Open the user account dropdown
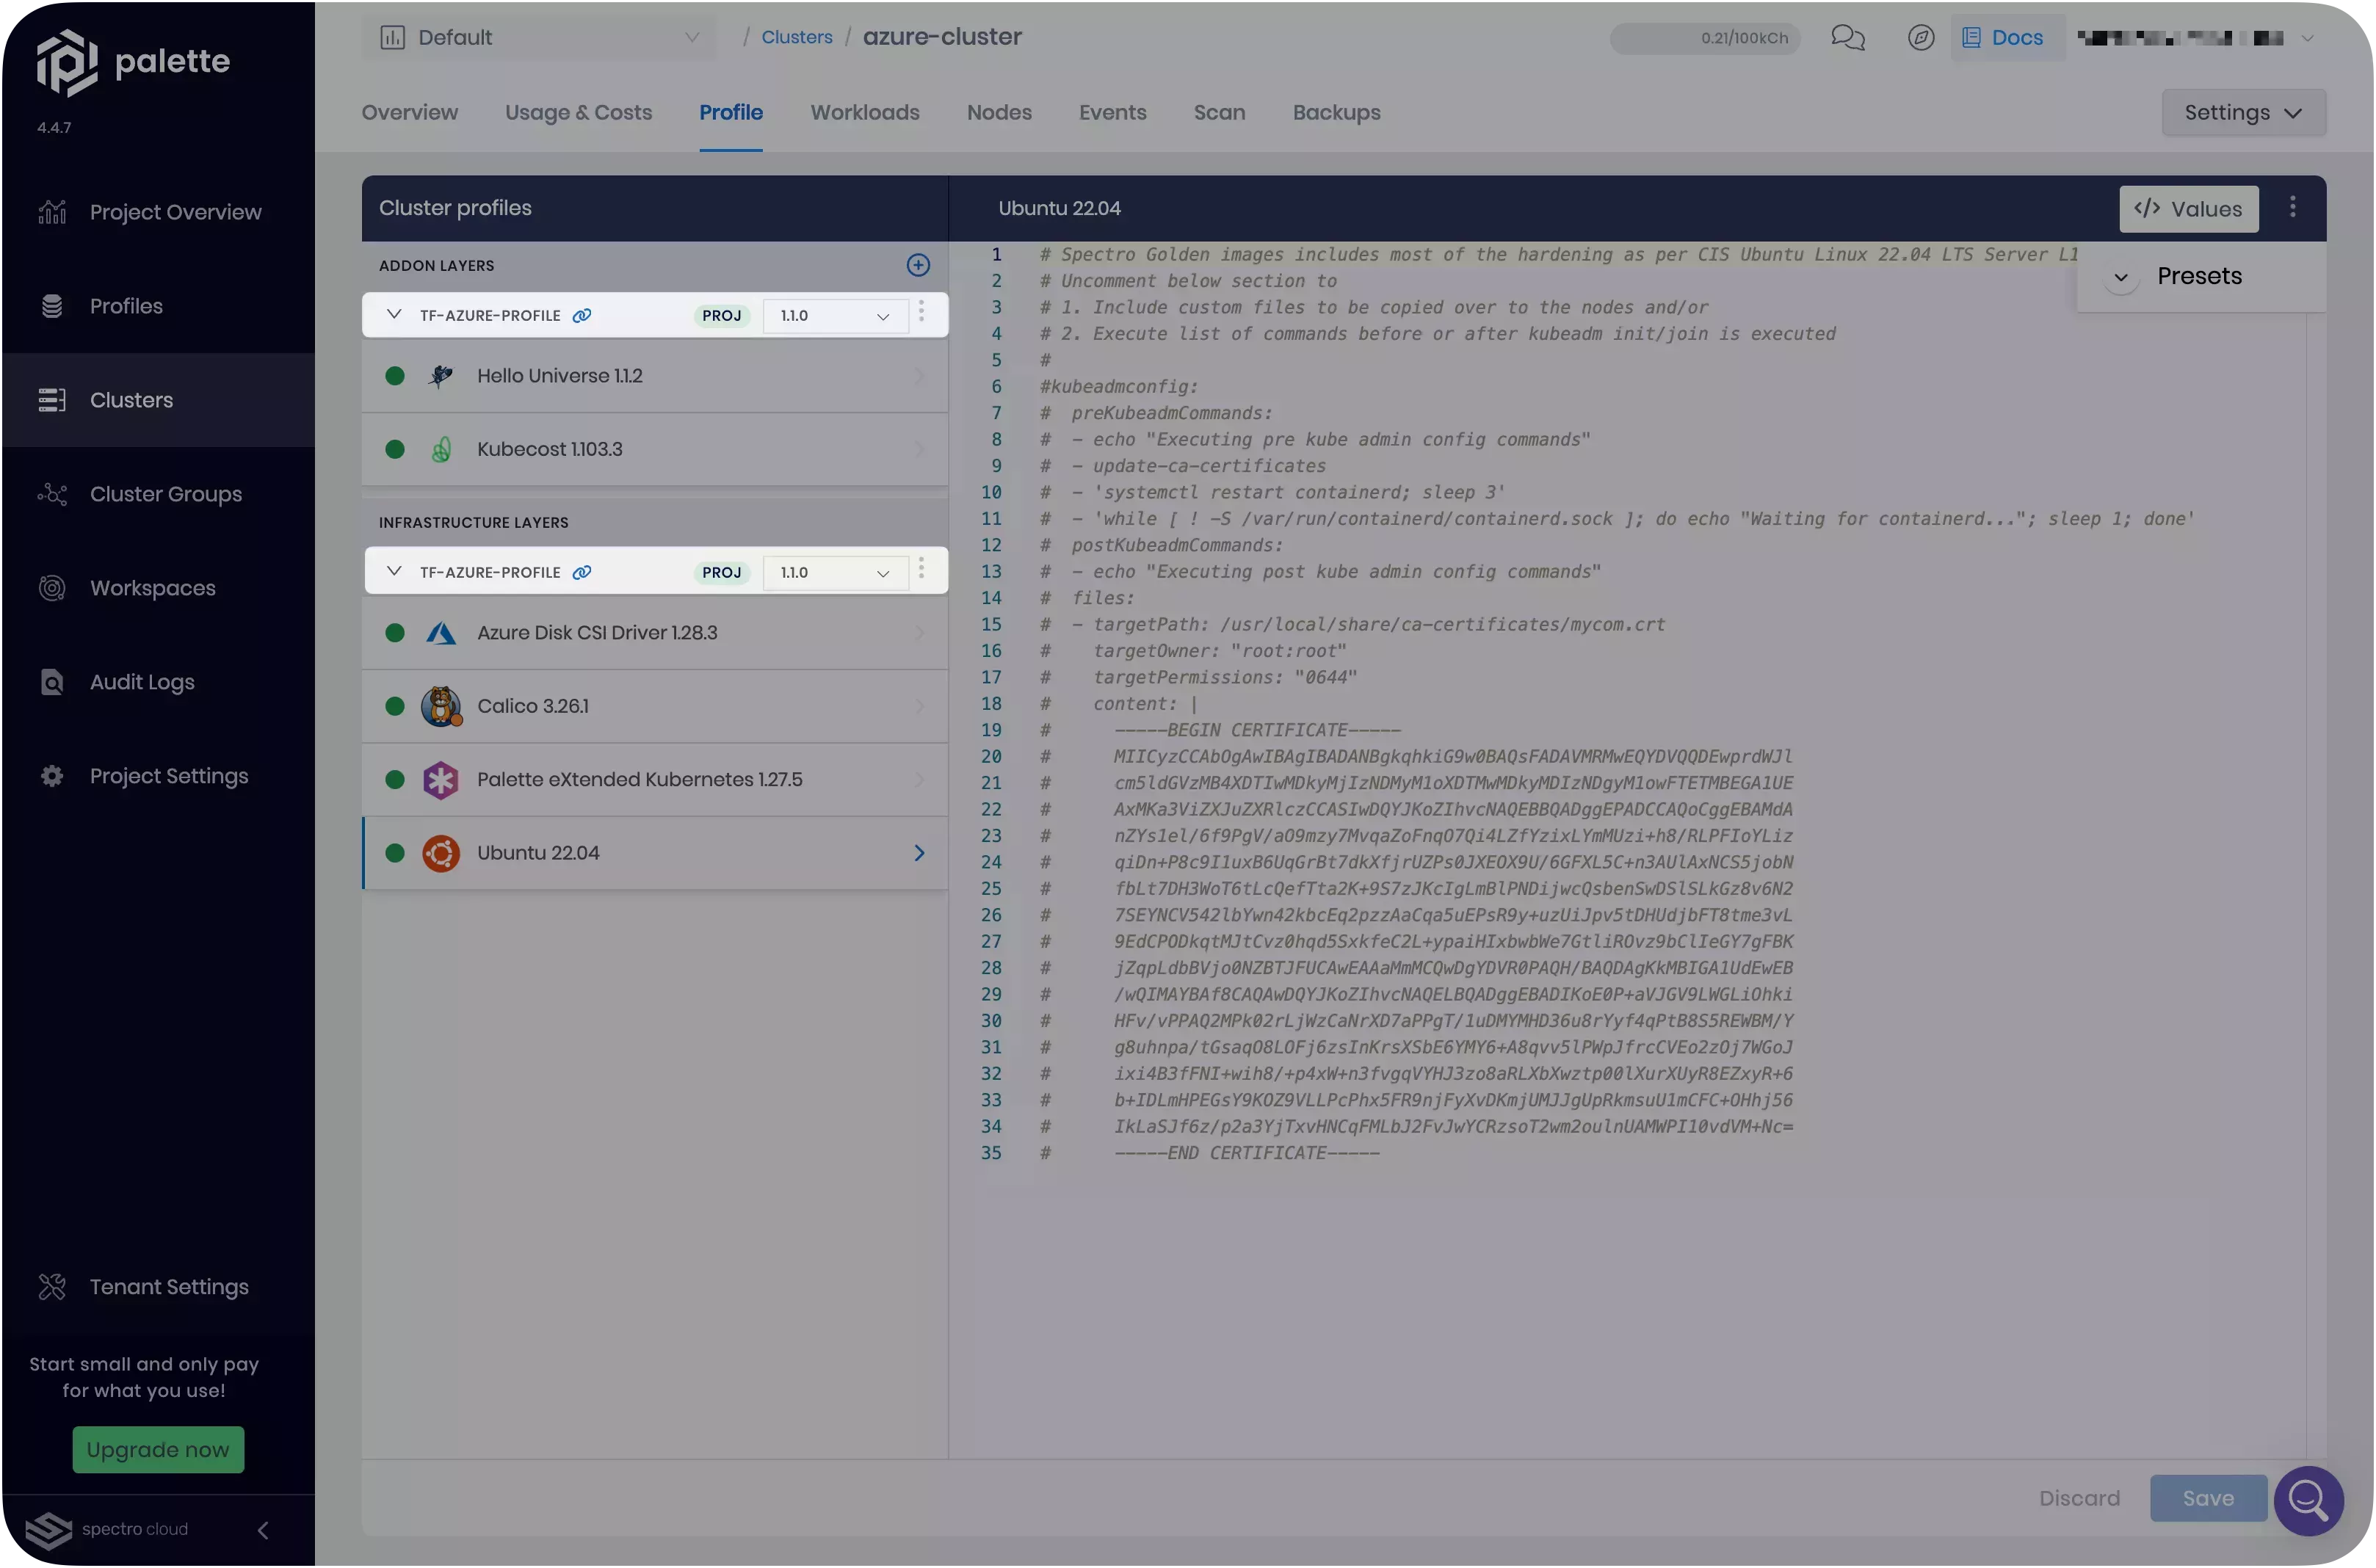Image resolution: width=2376 pixels, height=1568 pixels. 2197,38
